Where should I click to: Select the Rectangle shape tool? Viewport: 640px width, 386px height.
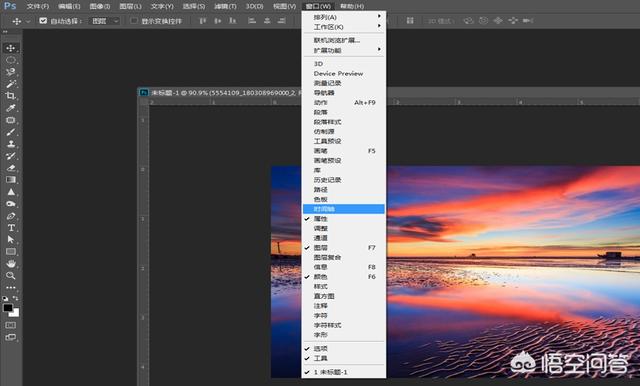[11, 252]
